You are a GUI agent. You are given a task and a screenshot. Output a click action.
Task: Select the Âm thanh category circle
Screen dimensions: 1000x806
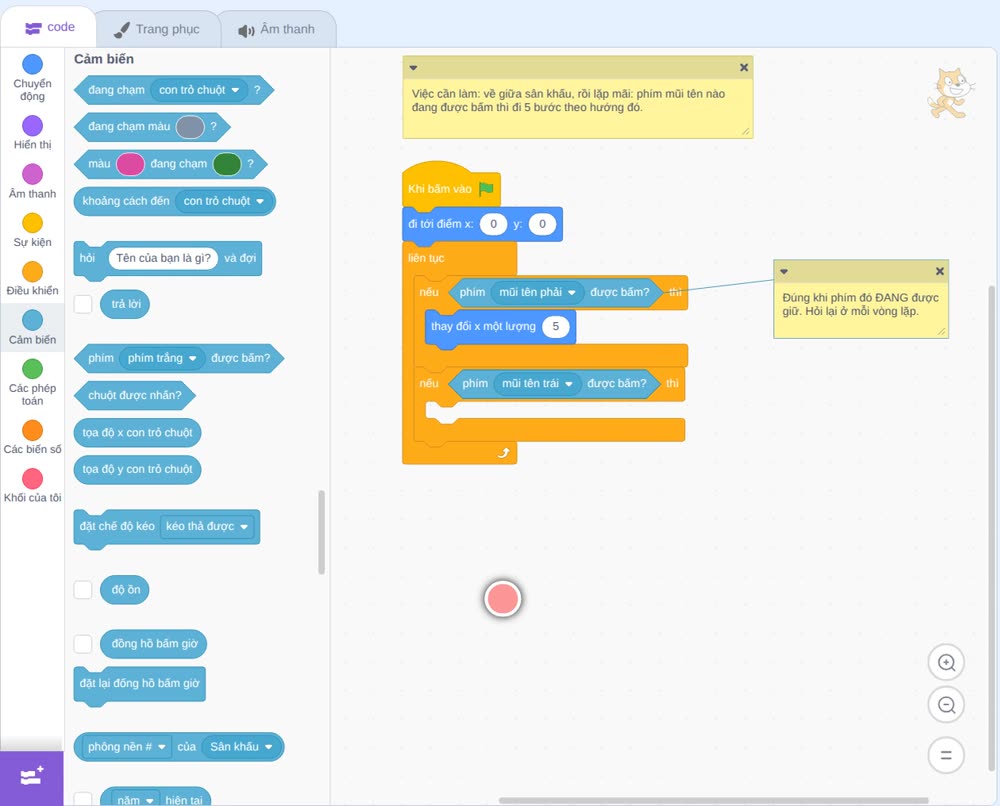pyautogui.click(x=33, y=173)
